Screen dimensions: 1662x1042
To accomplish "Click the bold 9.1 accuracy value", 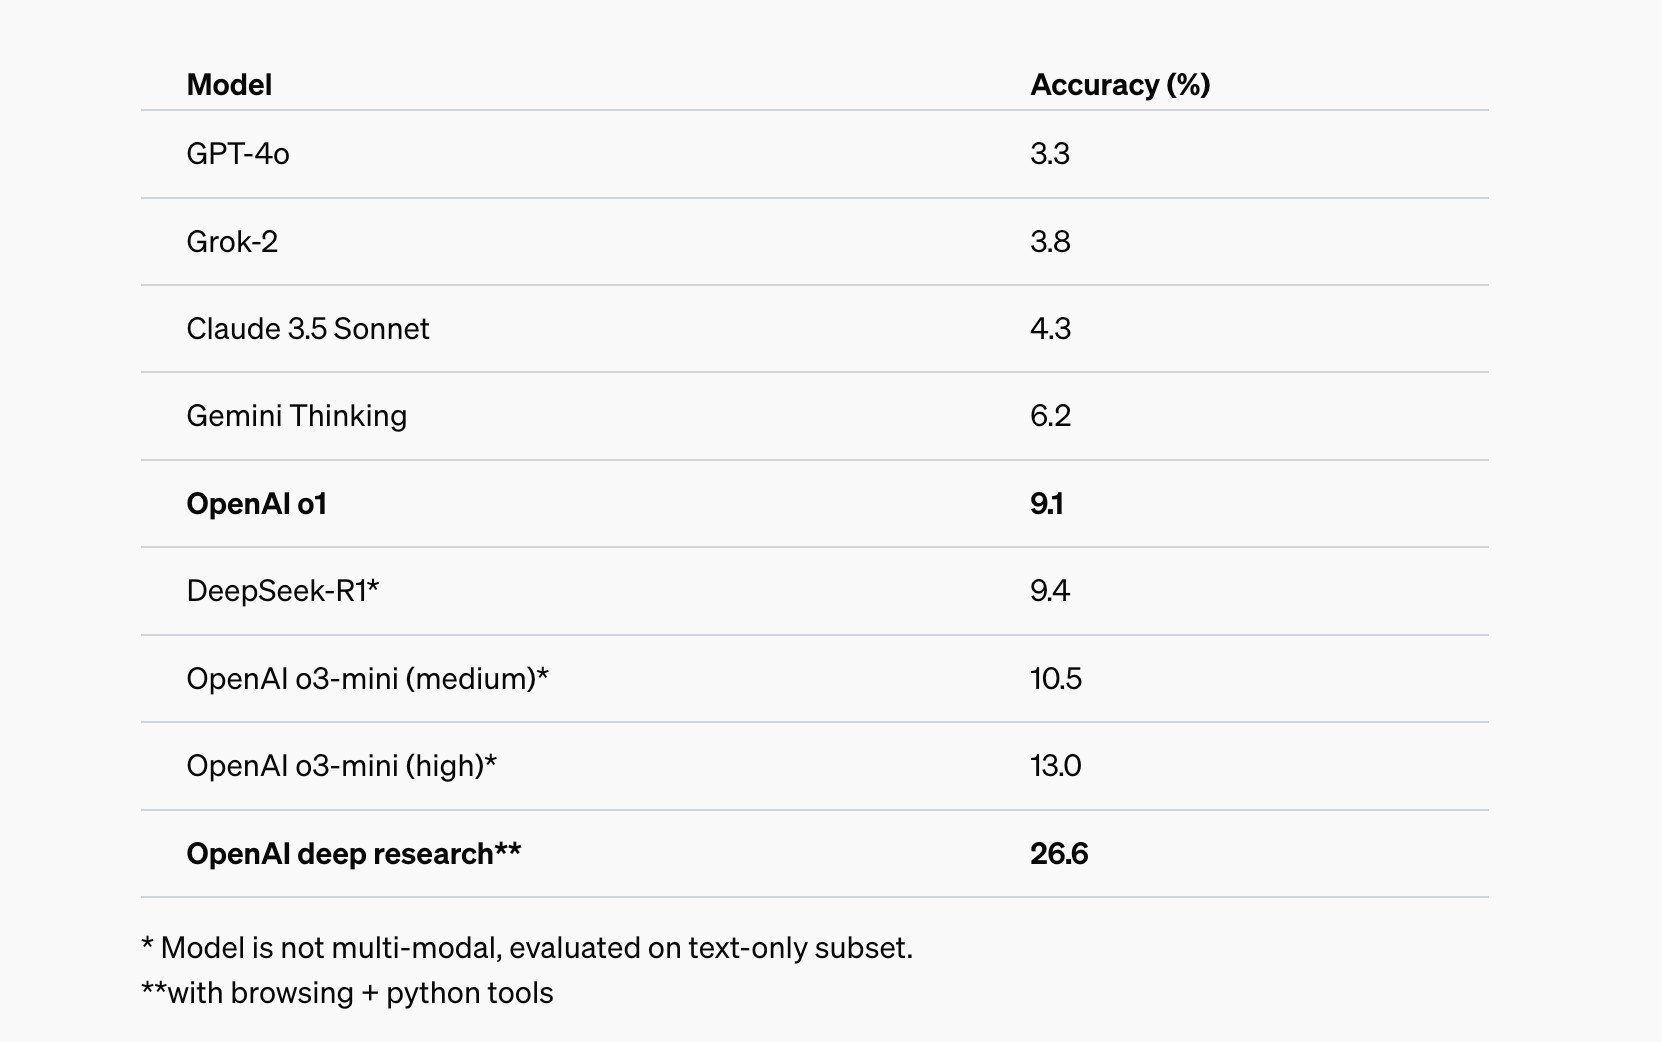I will (x=1047, y=504).
